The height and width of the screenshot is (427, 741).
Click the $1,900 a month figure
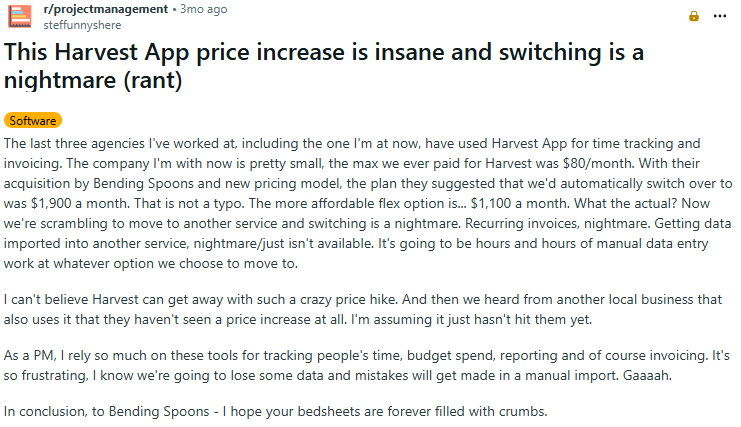[79, 204]
